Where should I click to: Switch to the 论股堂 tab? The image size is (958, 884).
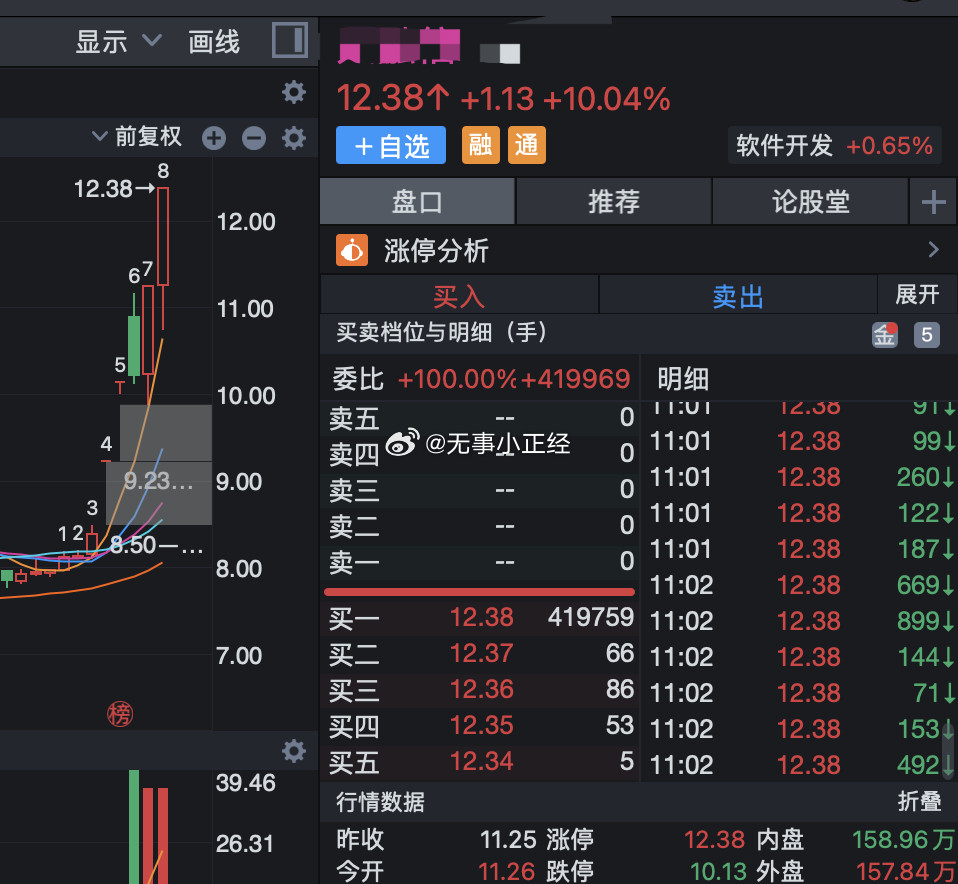(x=811, y=202)
